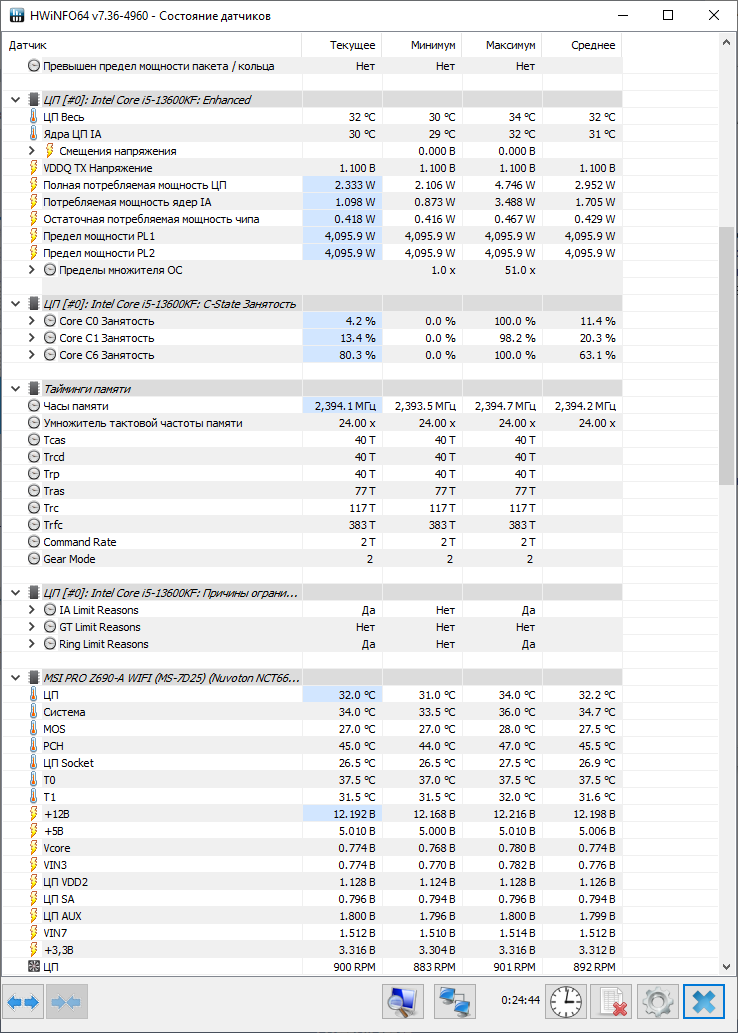Image resolution: width=738 pixels, height=1033 pixels.
Task: Click the thermometer icon beside PCH
Action: pyautogui.click(x=34, y=746)
